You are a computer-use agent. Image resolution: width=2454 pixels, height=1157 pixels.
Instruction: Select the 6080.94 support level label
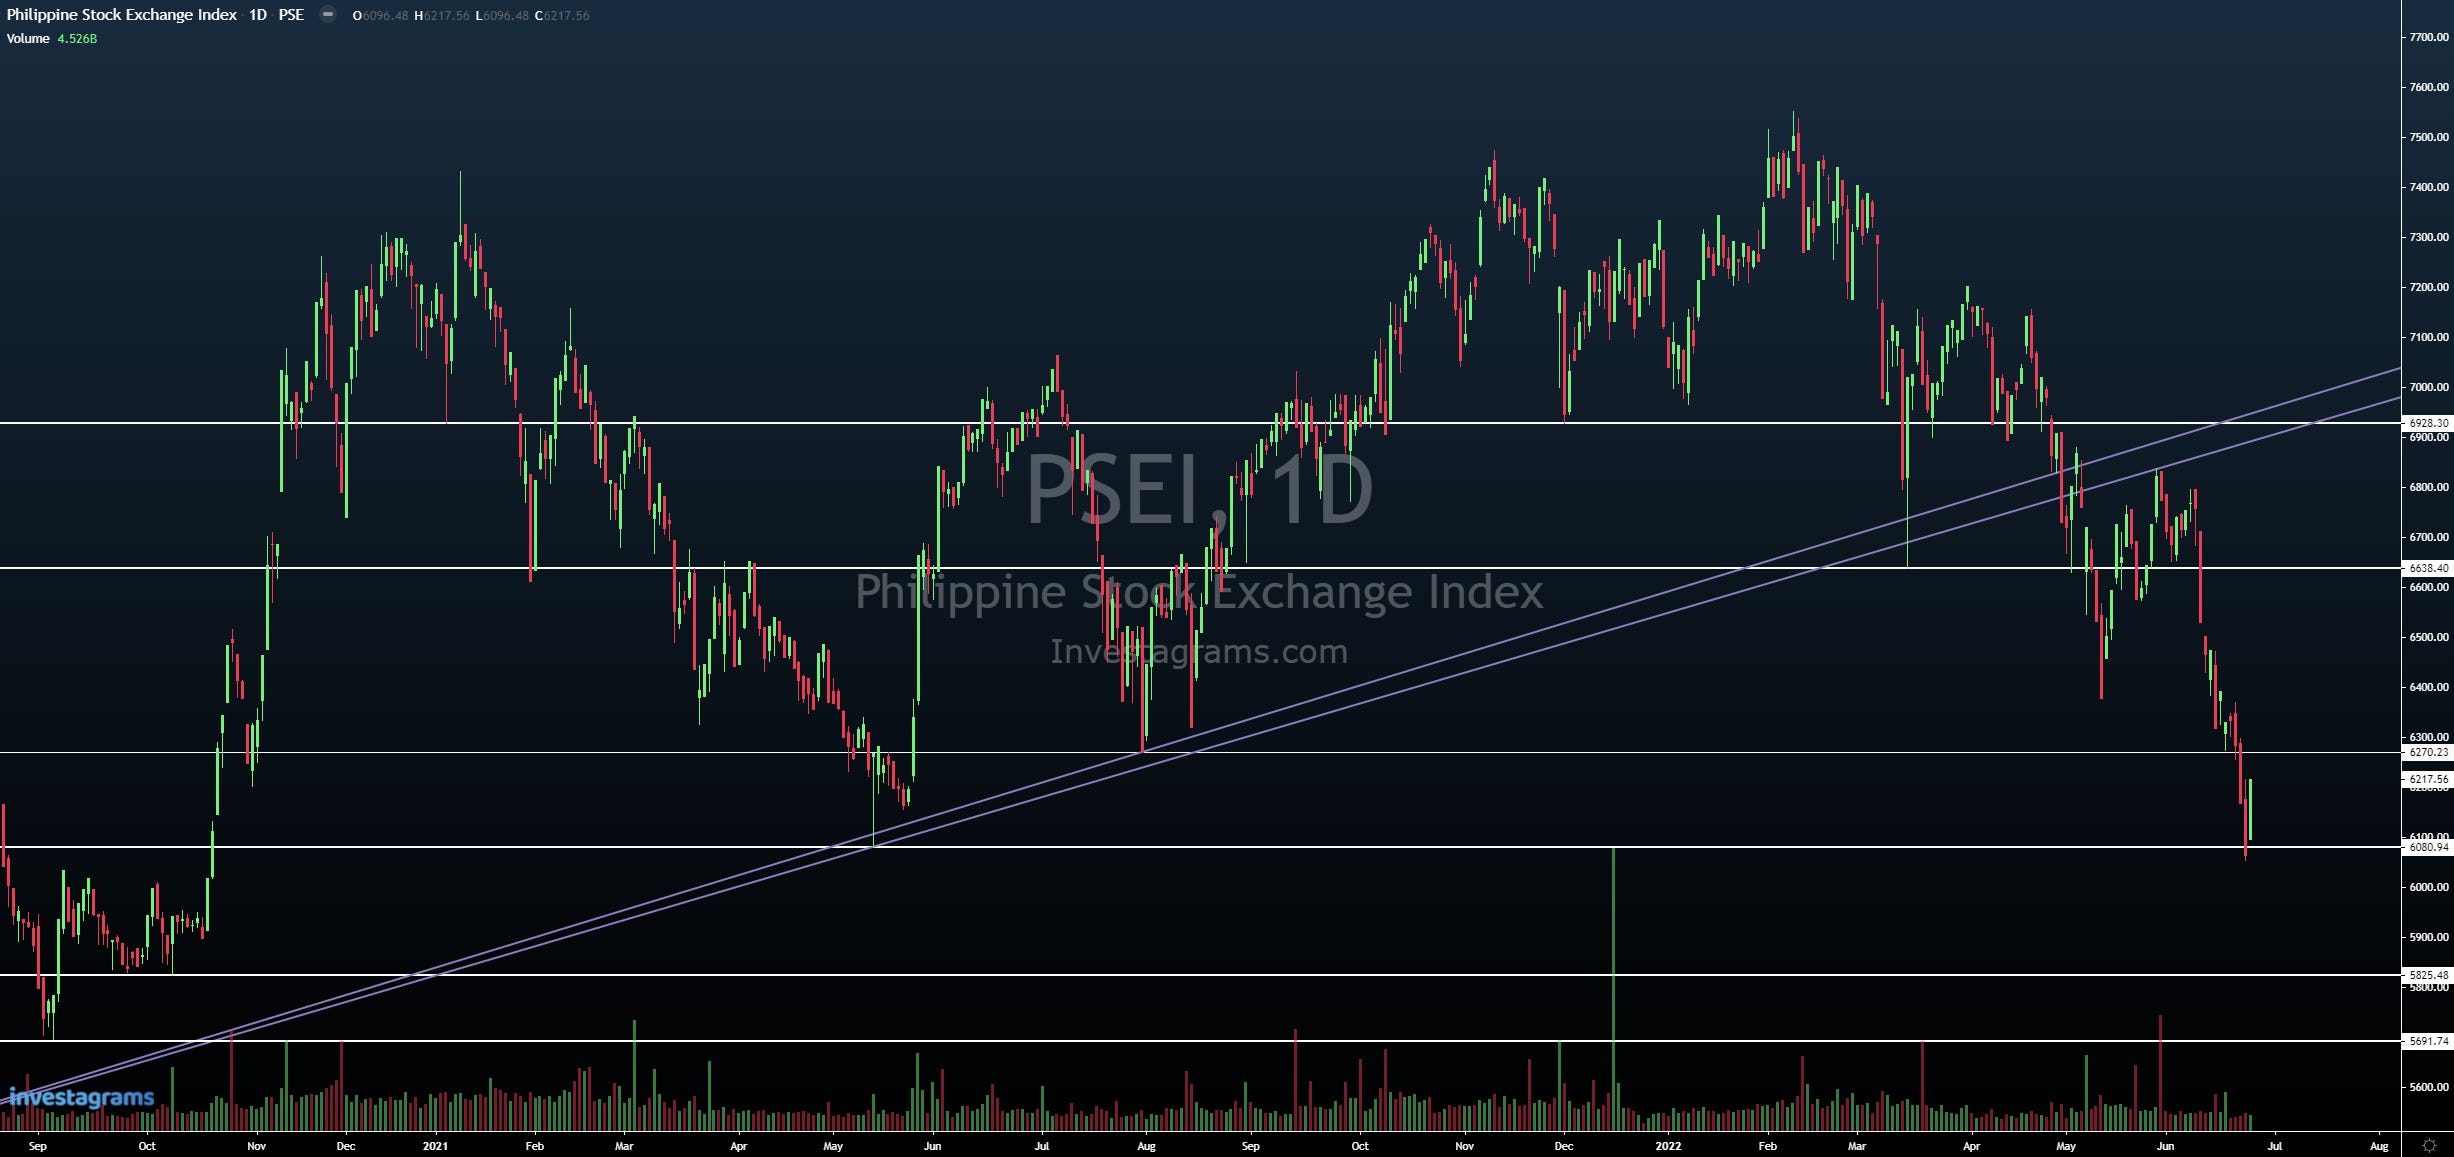pos(2428,847)
